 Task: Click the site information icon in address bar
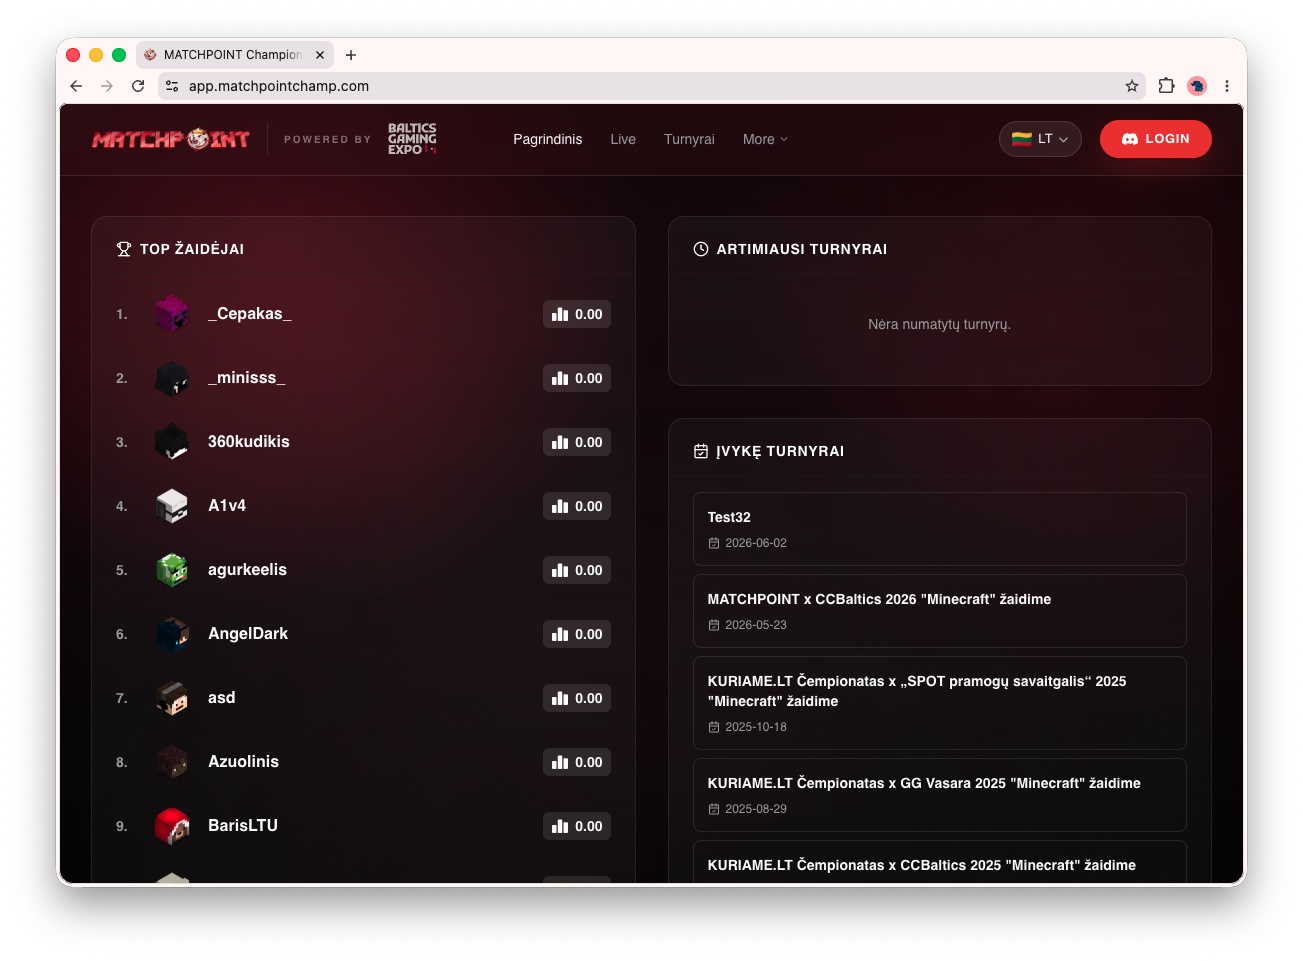point(172,86)
